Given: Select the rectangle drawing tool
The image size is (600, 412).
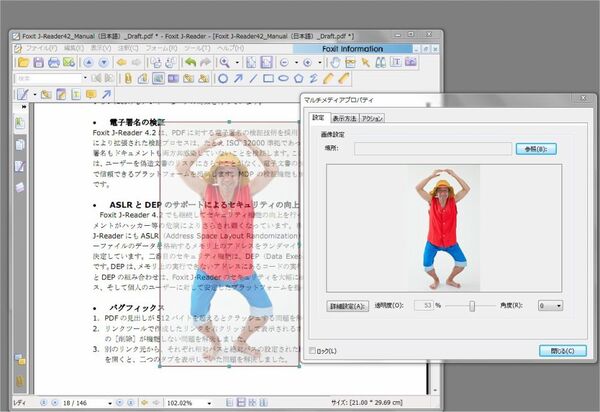Looking at the screenshot, I should tap(269, 79).
